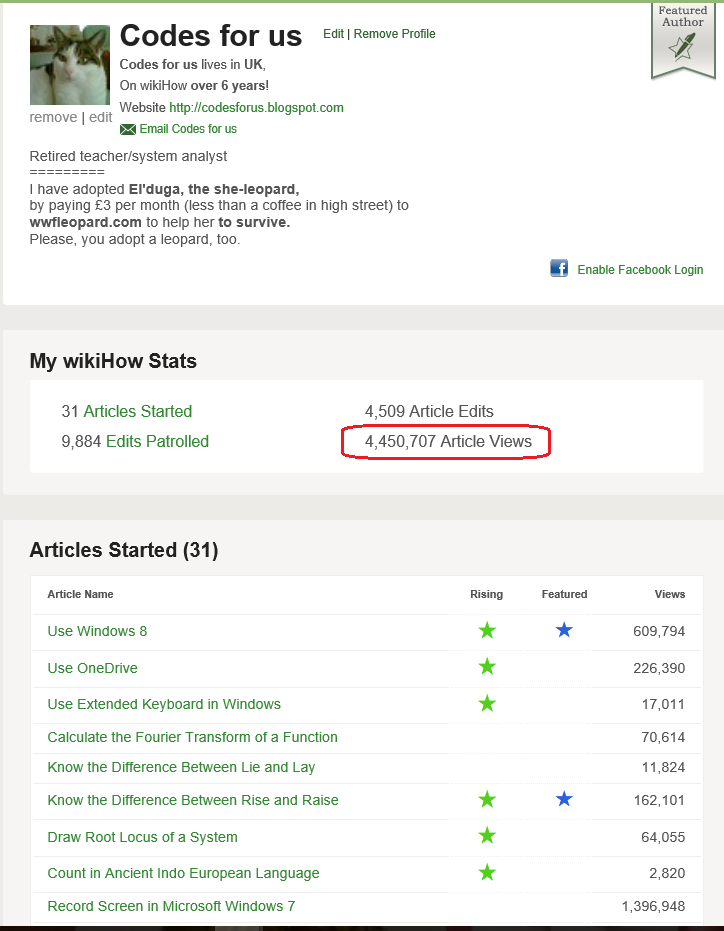The image size is (724, 931).
Task: Click the Codes for us profile heading
Action: click(211, 36)
